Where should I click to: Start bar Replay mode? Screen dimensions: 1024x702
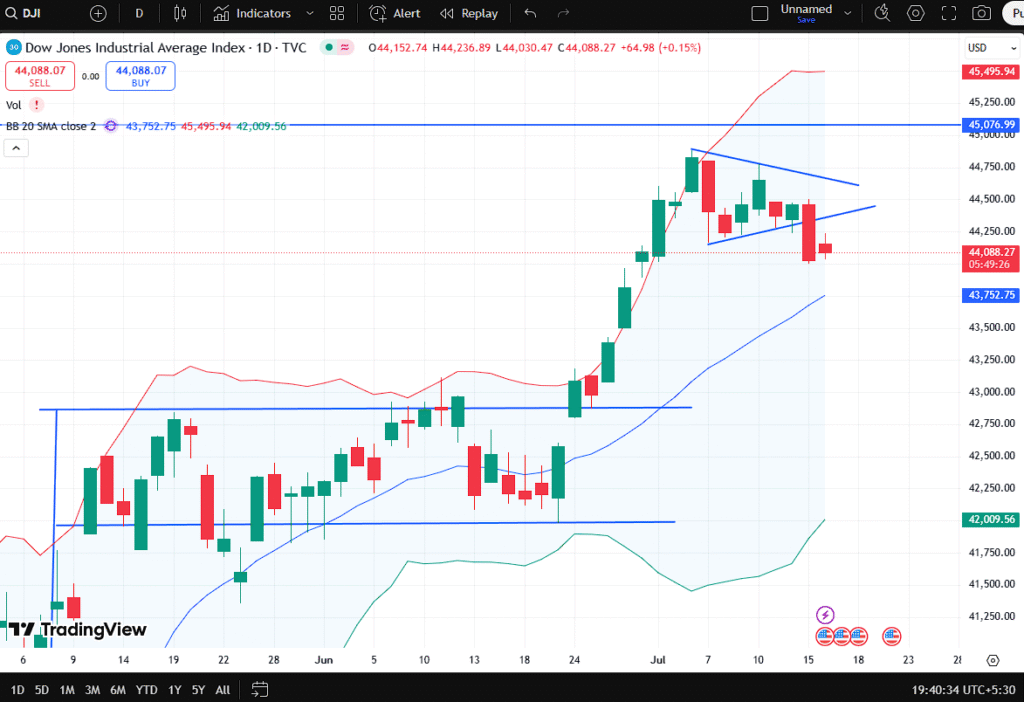468,13
